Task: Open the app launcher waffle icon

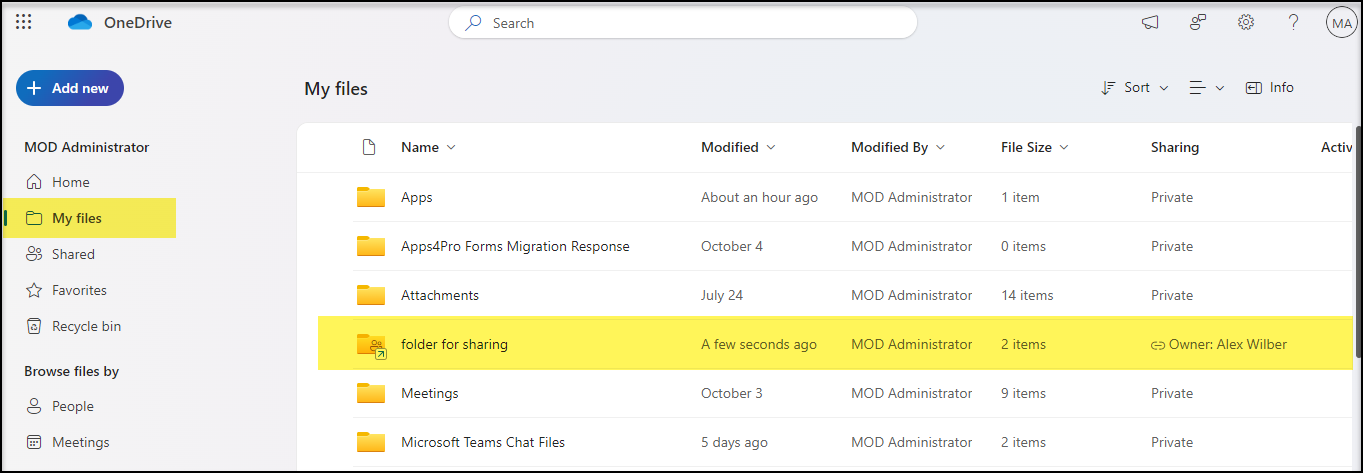Action: point(24,23)
